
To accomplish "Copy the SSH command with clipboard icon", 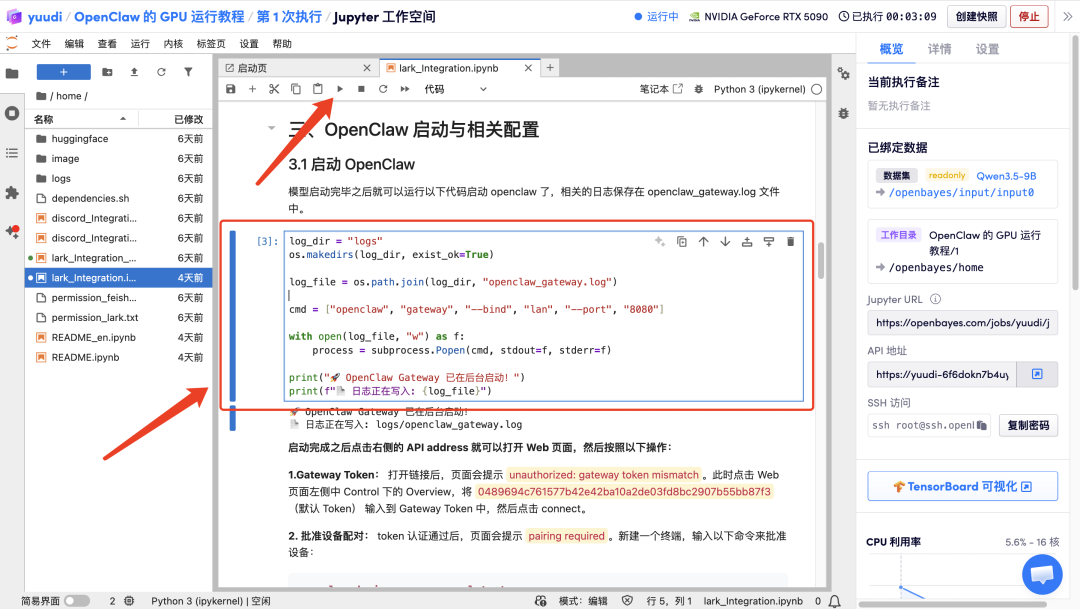I will click(x=982, y=426).
